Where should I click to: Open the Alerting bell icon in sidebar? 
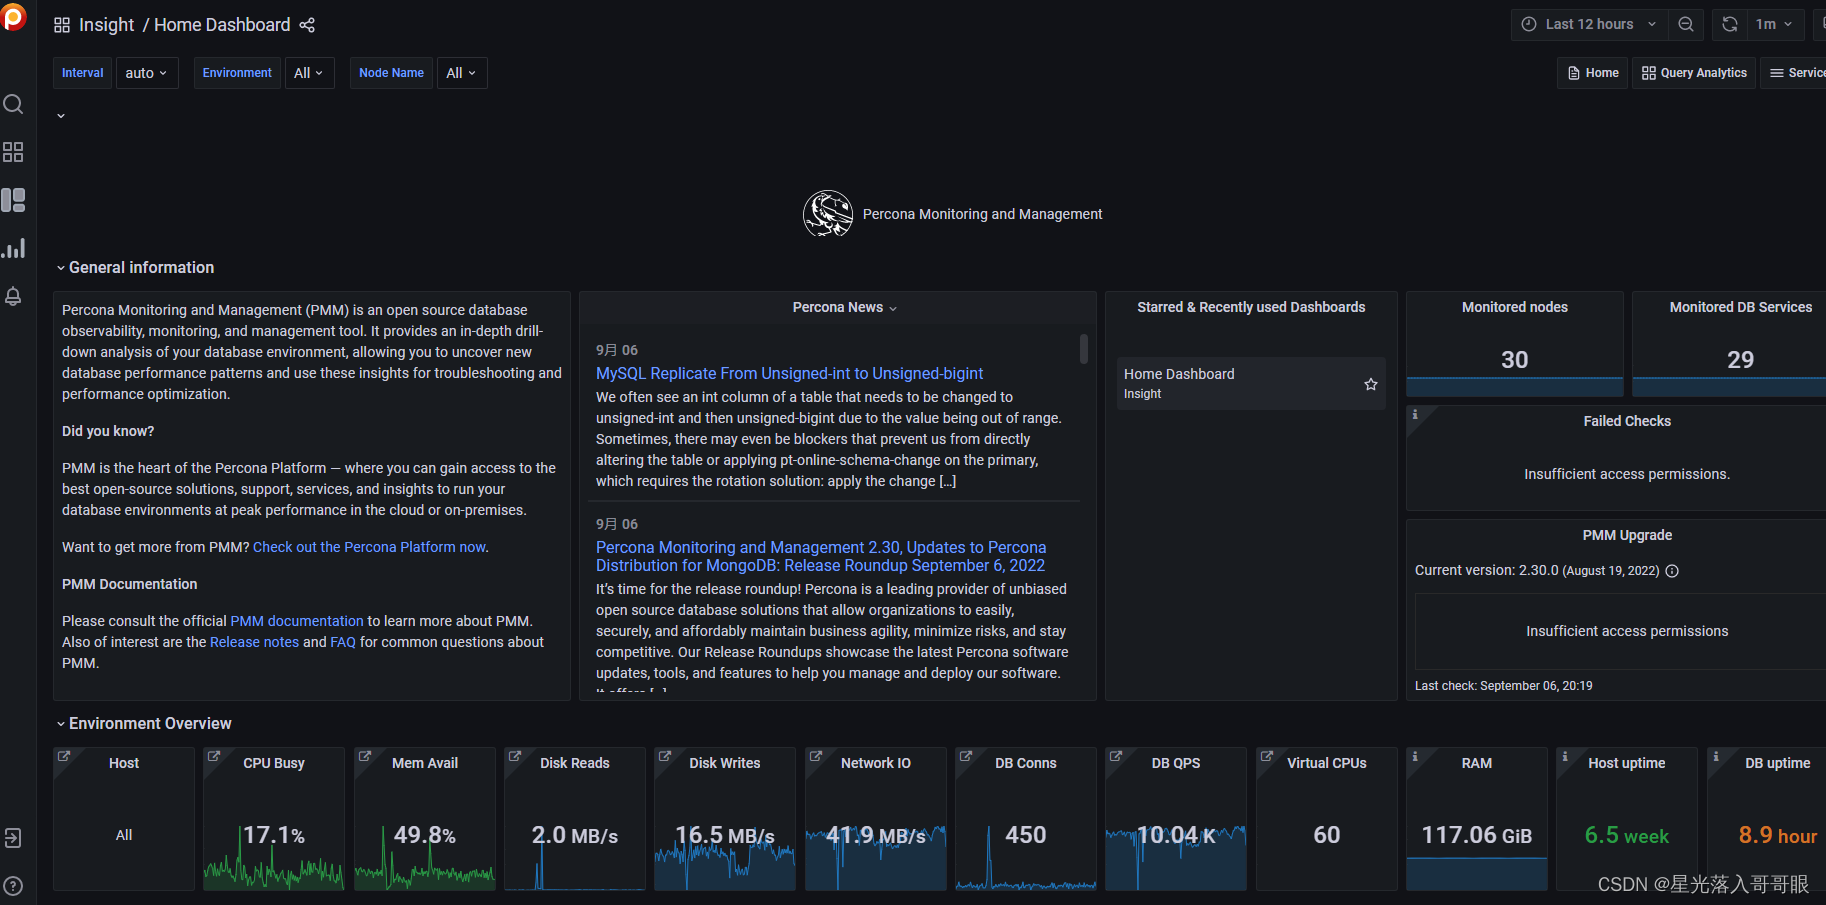pos(13,296)
